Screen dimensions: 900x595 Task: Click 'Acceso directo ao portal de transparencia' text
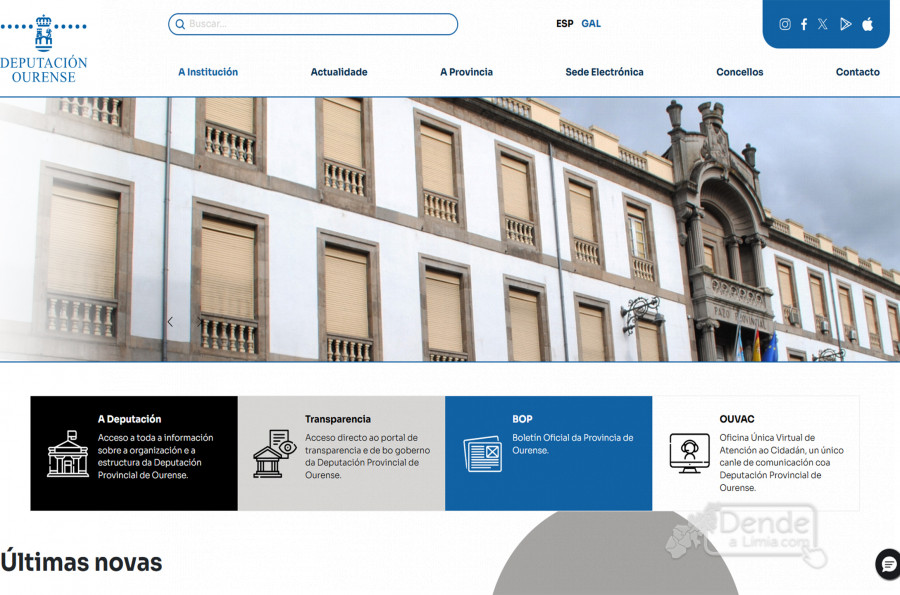coord(367,456)
